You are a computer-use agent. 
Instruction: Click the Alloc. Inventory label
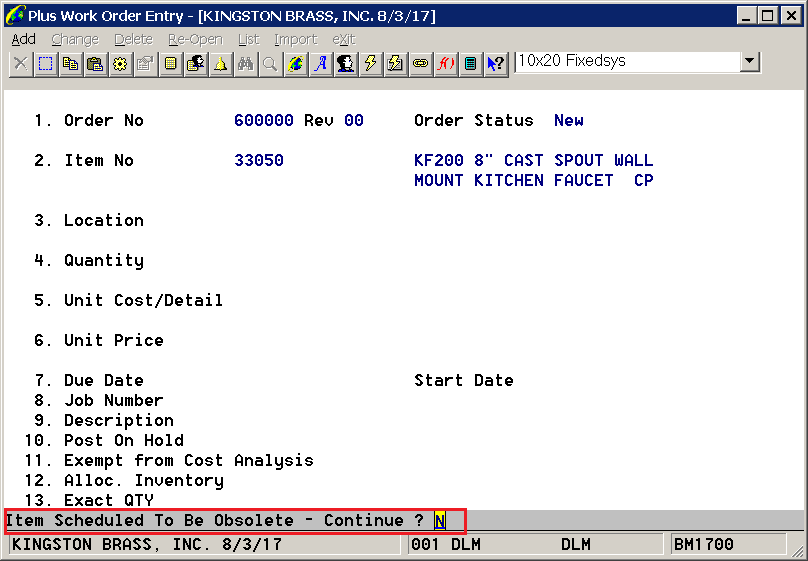tap(144, 481)
